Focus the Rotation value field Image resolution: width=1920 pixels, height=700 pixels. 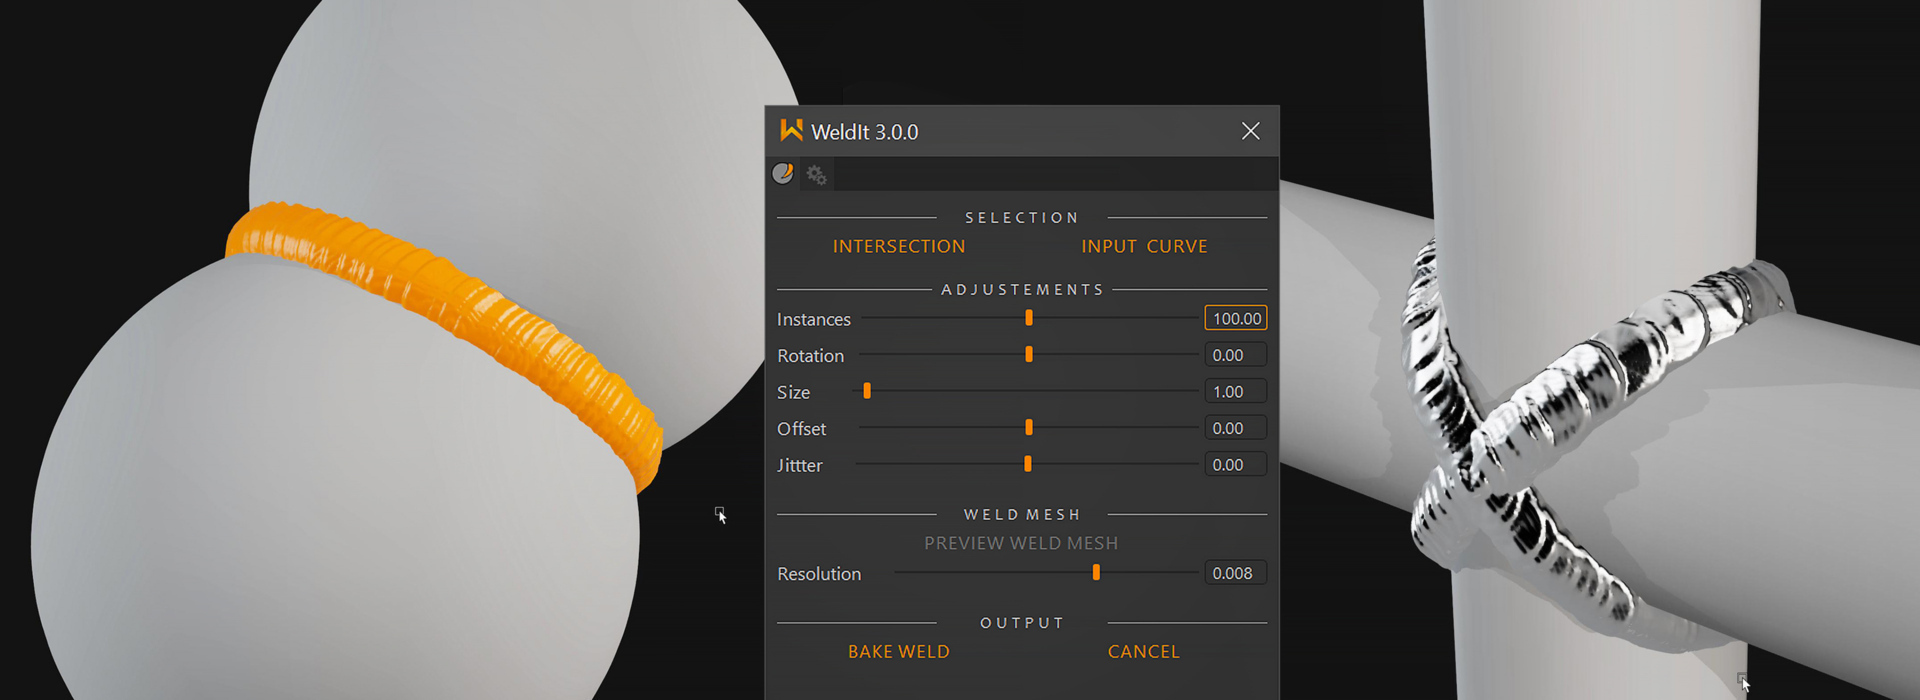1236,355
